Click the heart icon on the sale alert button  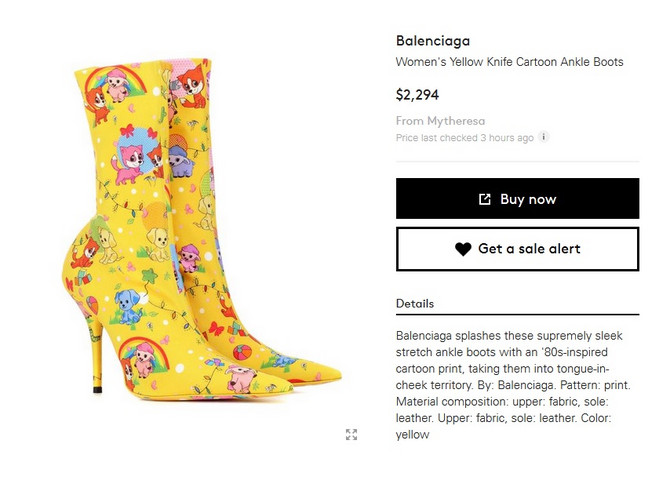pyautogui.click(x=463, y=249)
